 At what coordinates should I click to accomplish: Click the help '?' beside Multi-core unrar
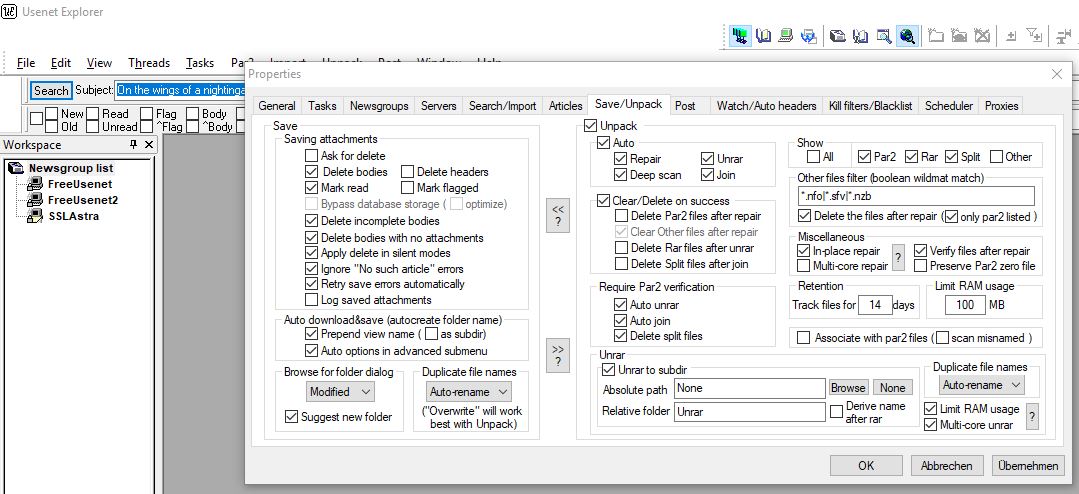pos(1032,417)
